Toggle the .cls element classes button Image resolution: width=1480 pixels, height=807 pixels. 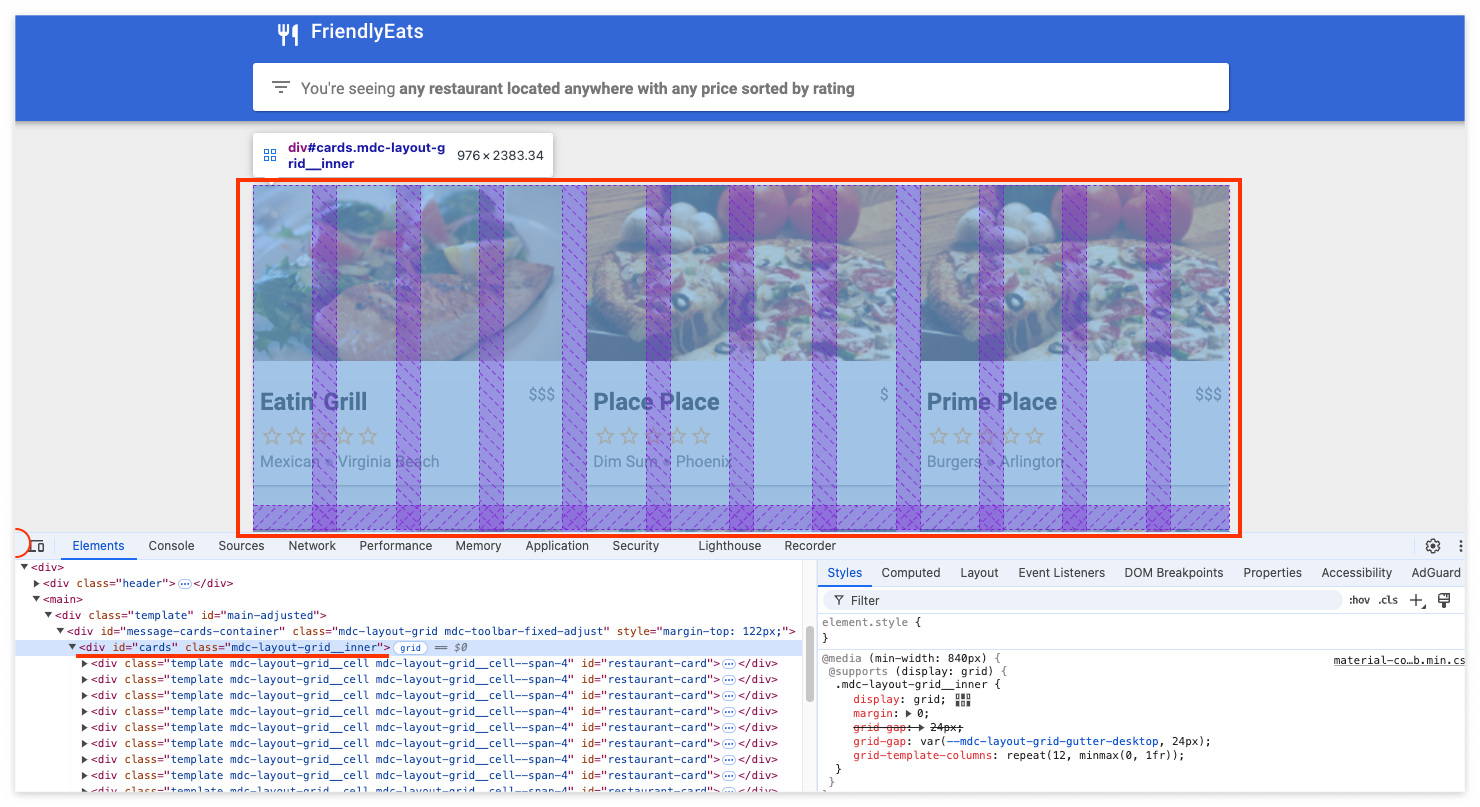(x=1388, y=601)
